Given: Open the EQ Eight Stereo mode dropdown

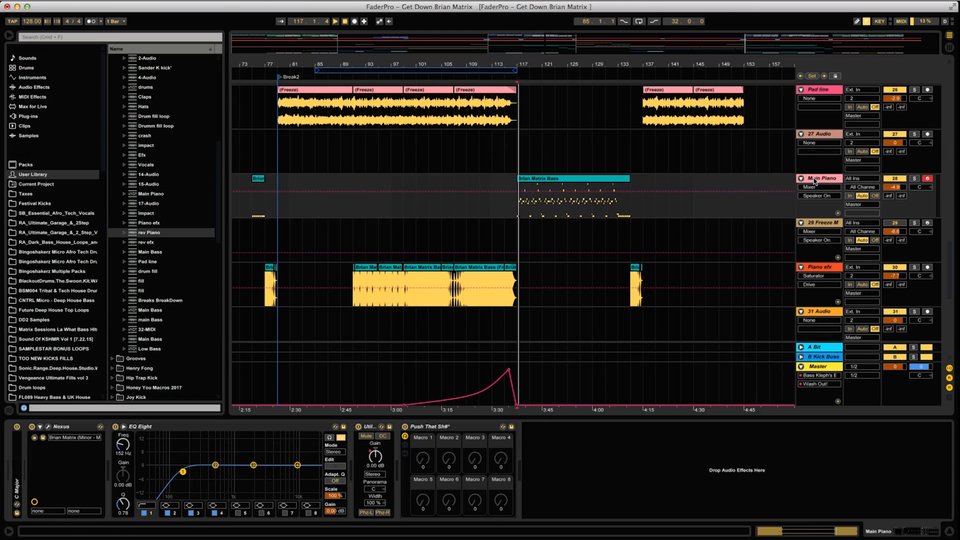Looking at the screenshot, I should point(335,452).
